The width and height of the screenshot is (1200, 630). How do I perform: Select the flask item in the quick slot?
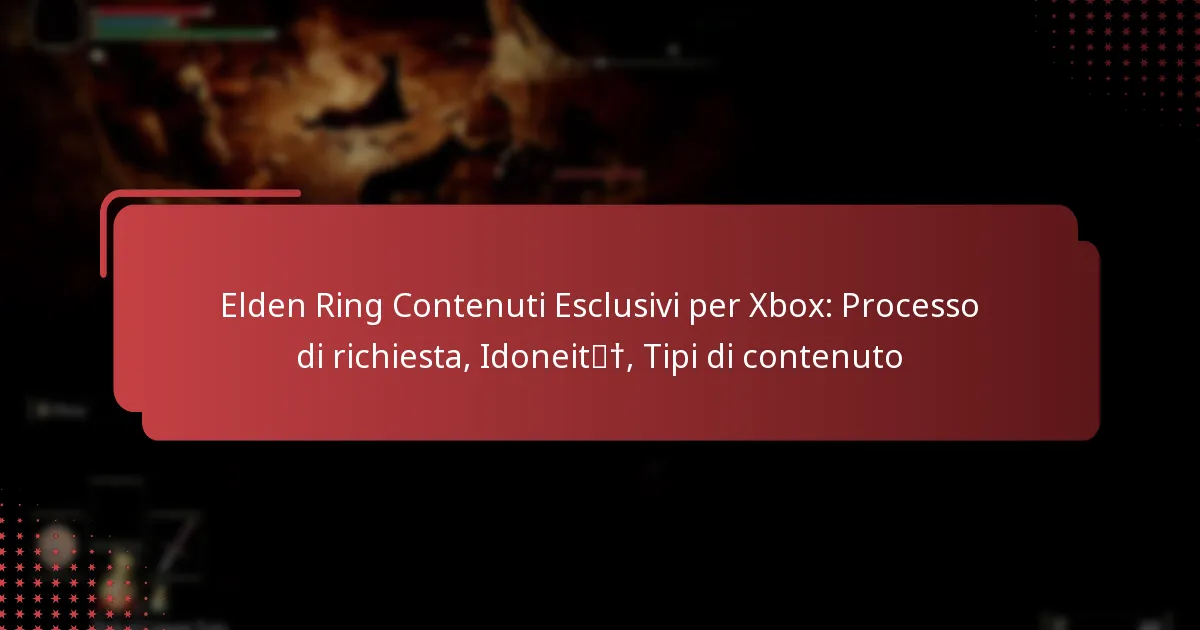tap(121, 572)
